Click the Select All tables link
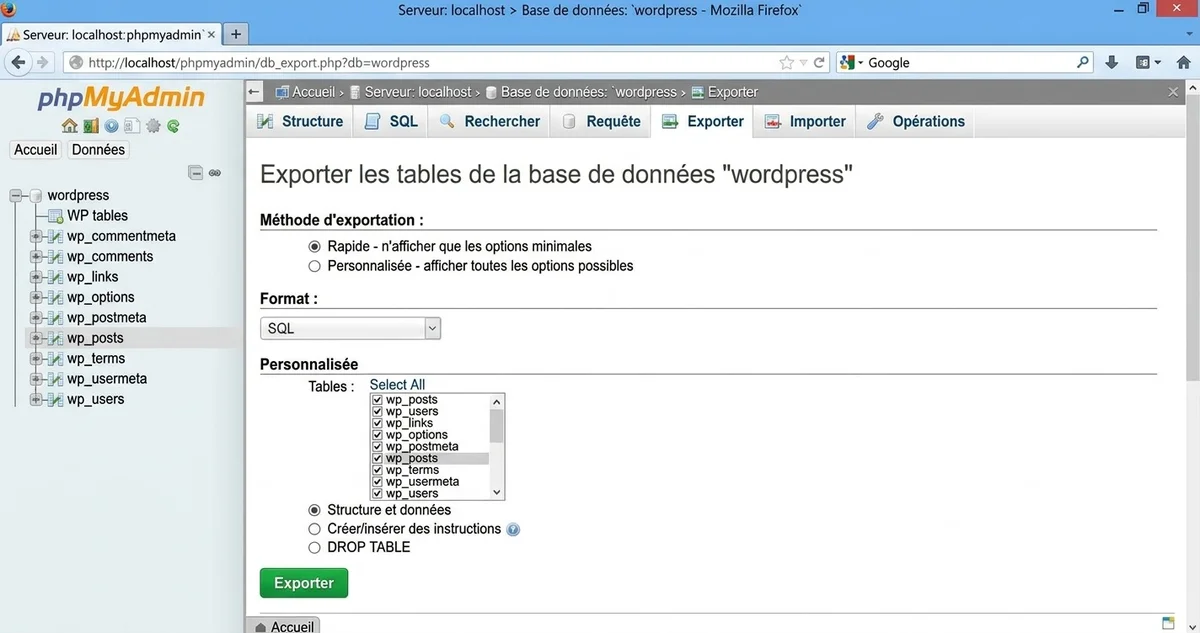1200x633 pixels. point(397,384)
